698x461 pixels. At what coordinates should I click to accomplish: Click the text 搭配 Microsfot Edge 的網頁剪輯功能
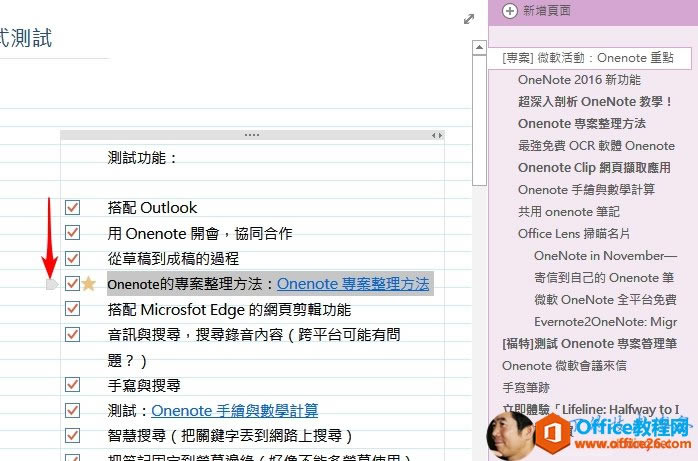(x=229, y=309)
